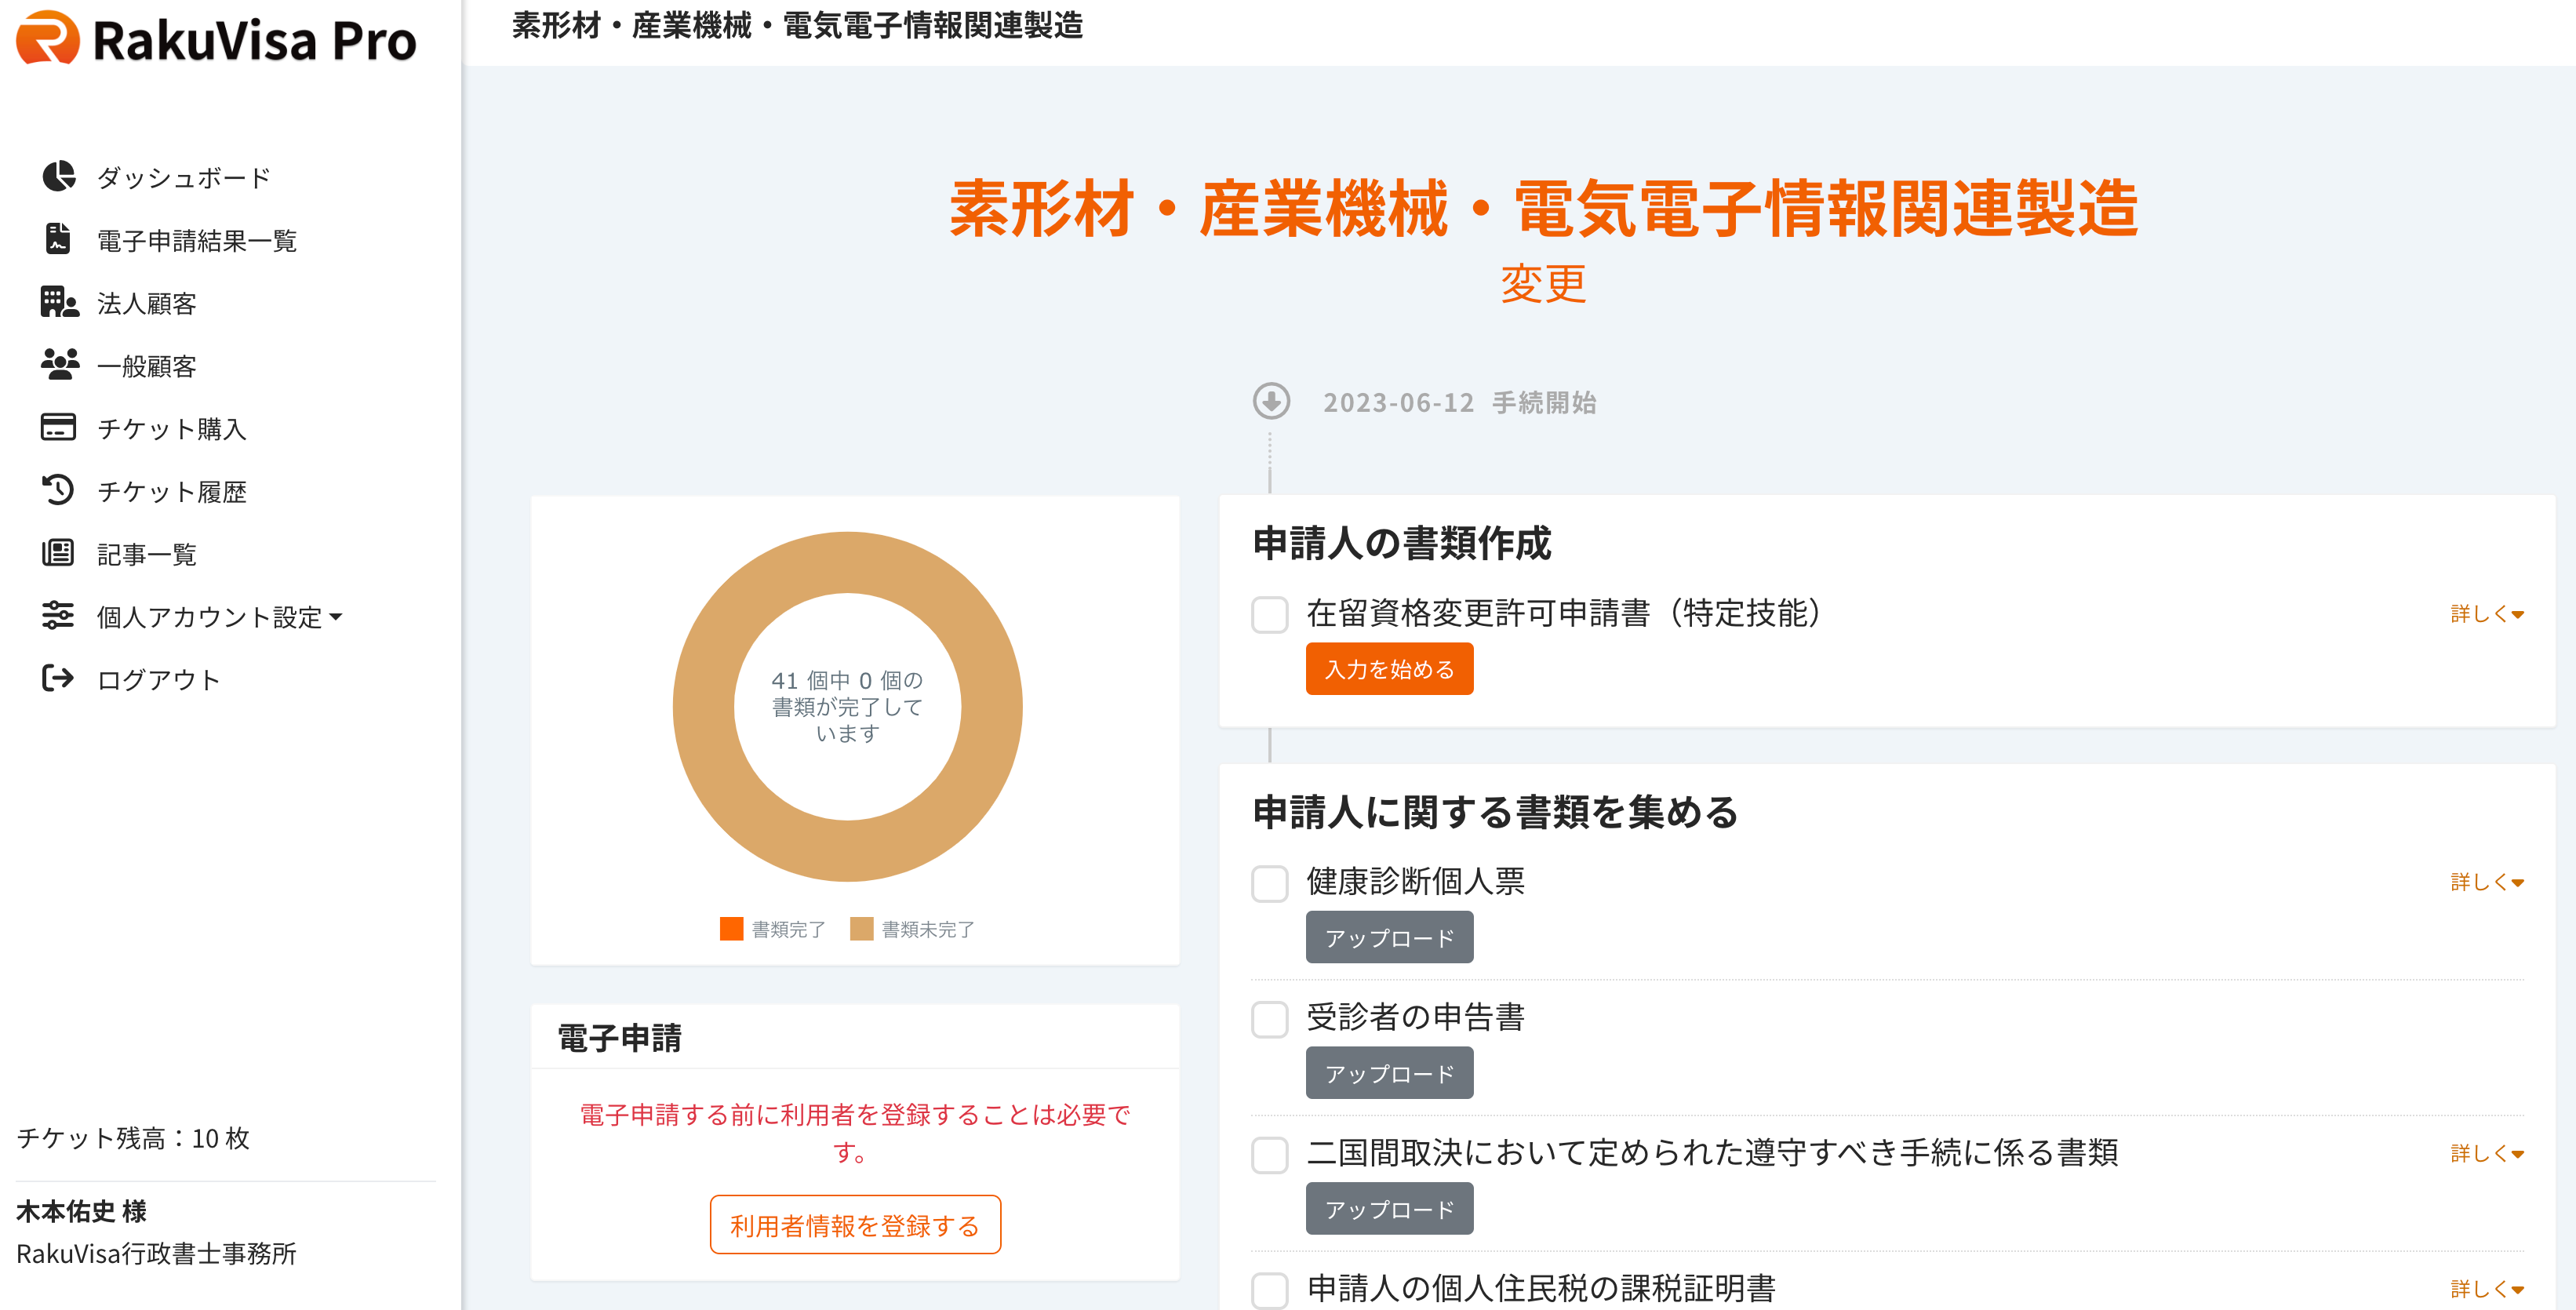The height and width of the screenshot is (1310, 2576).
Task: Tick the 健康診断個人票 checkbox
Action: 1269,883
